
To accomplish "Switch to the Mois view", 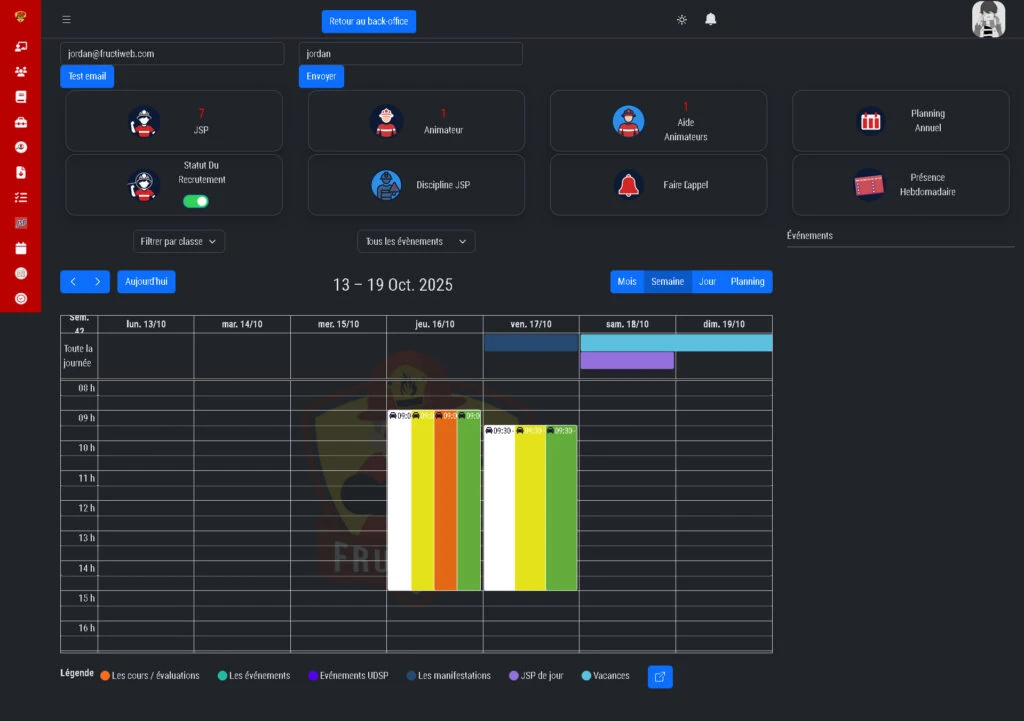I will click(627, 281).
